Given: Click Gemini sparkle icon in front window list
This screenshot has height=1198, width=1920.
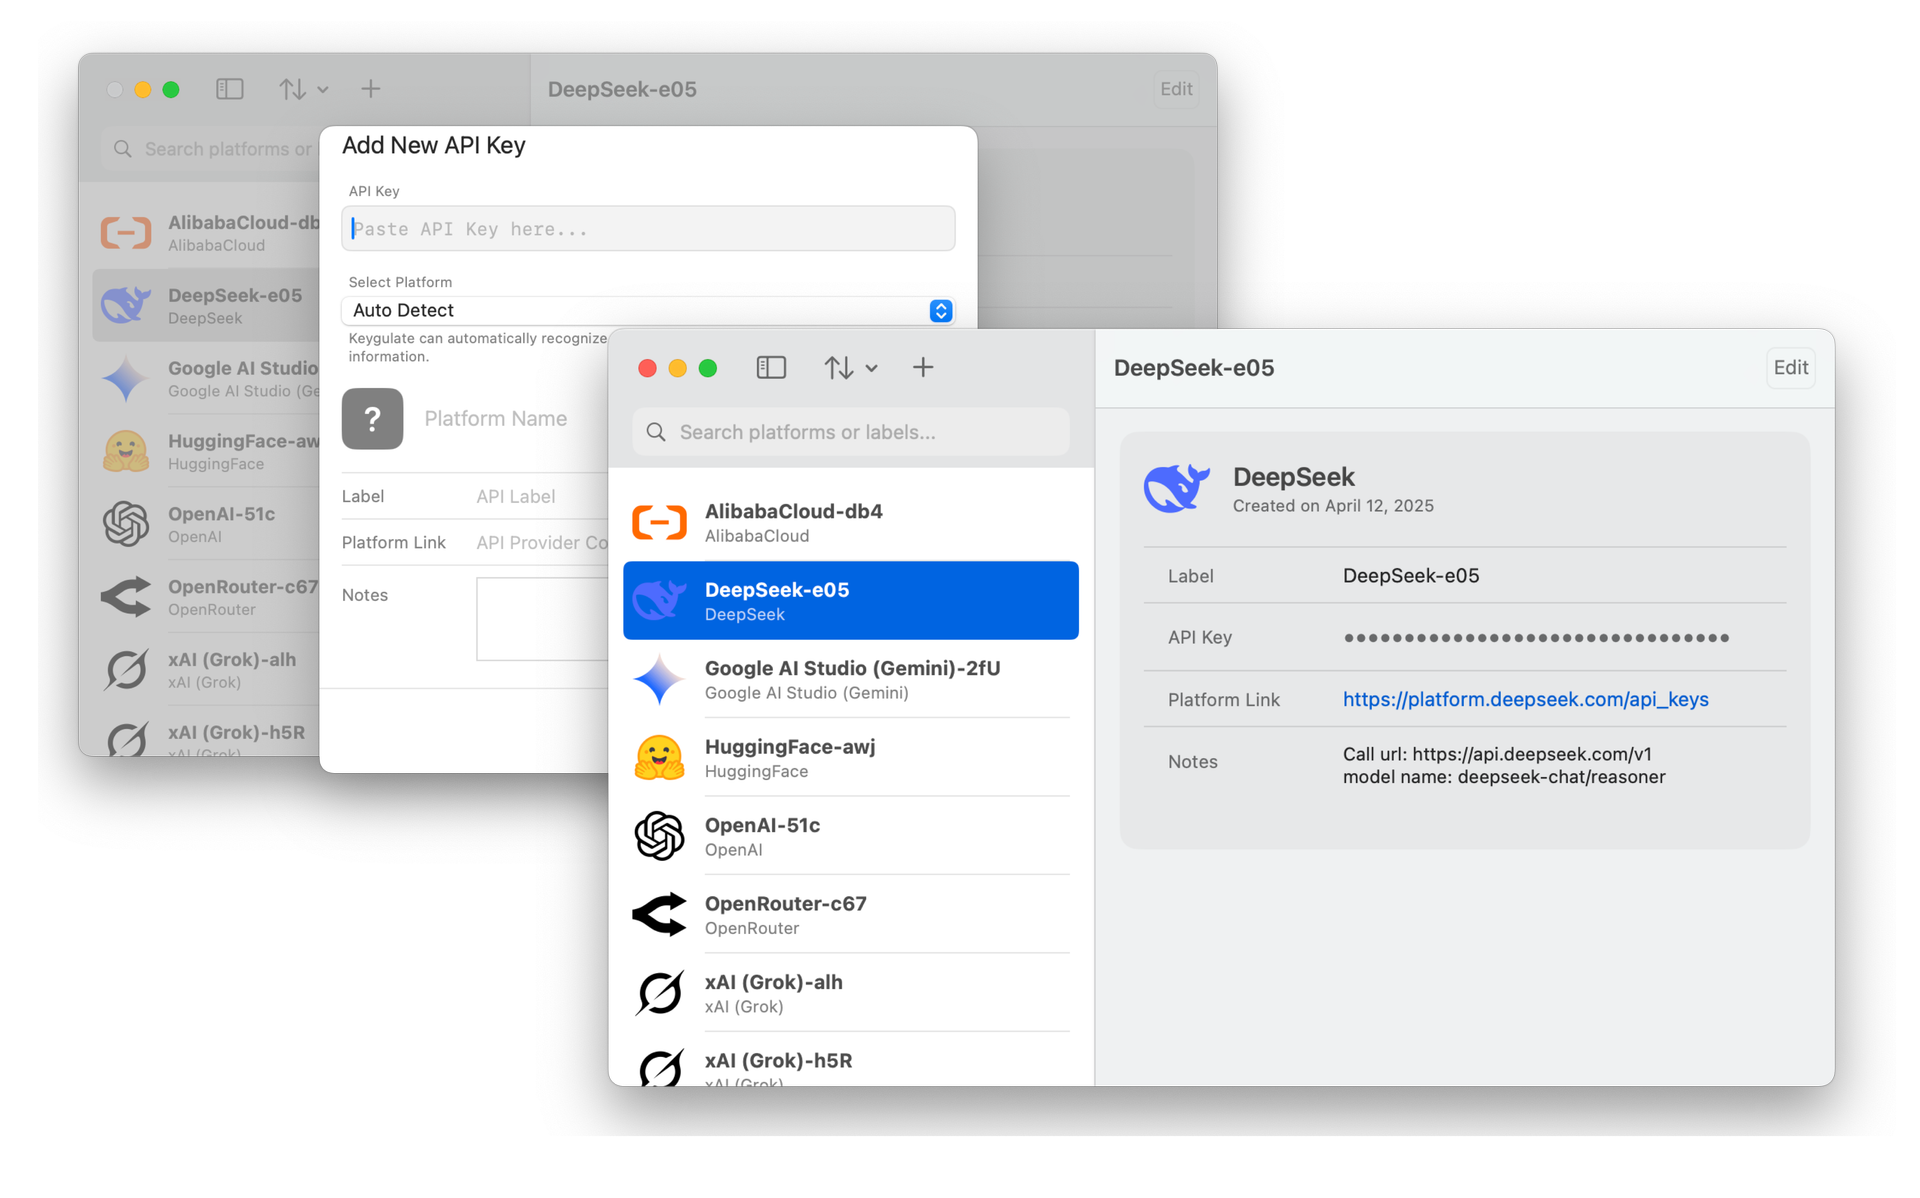Looking at the screenshot, I should pyautogui.click(x=659, y=679).
